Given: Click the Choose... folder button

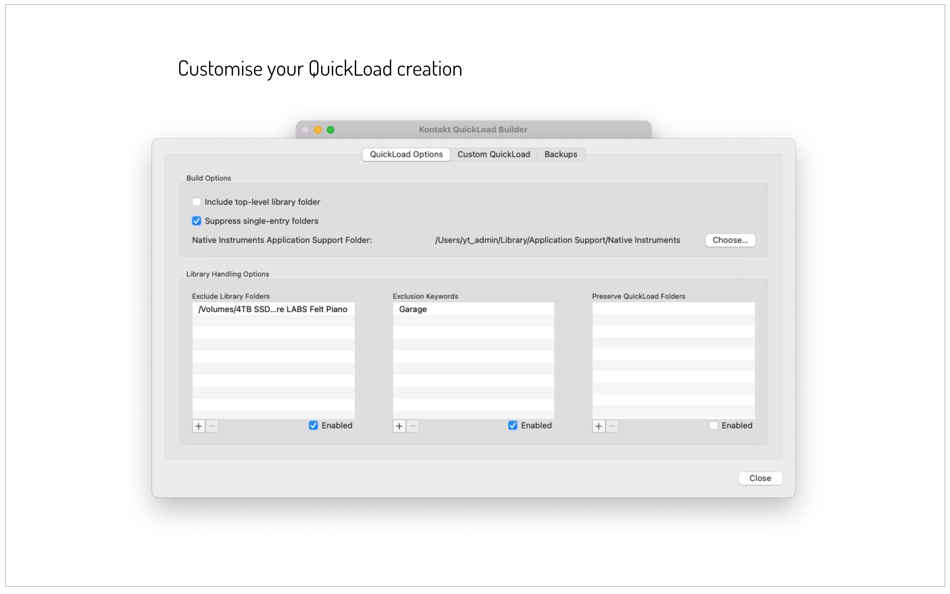Looking at the screenshot, I should 730,240.
